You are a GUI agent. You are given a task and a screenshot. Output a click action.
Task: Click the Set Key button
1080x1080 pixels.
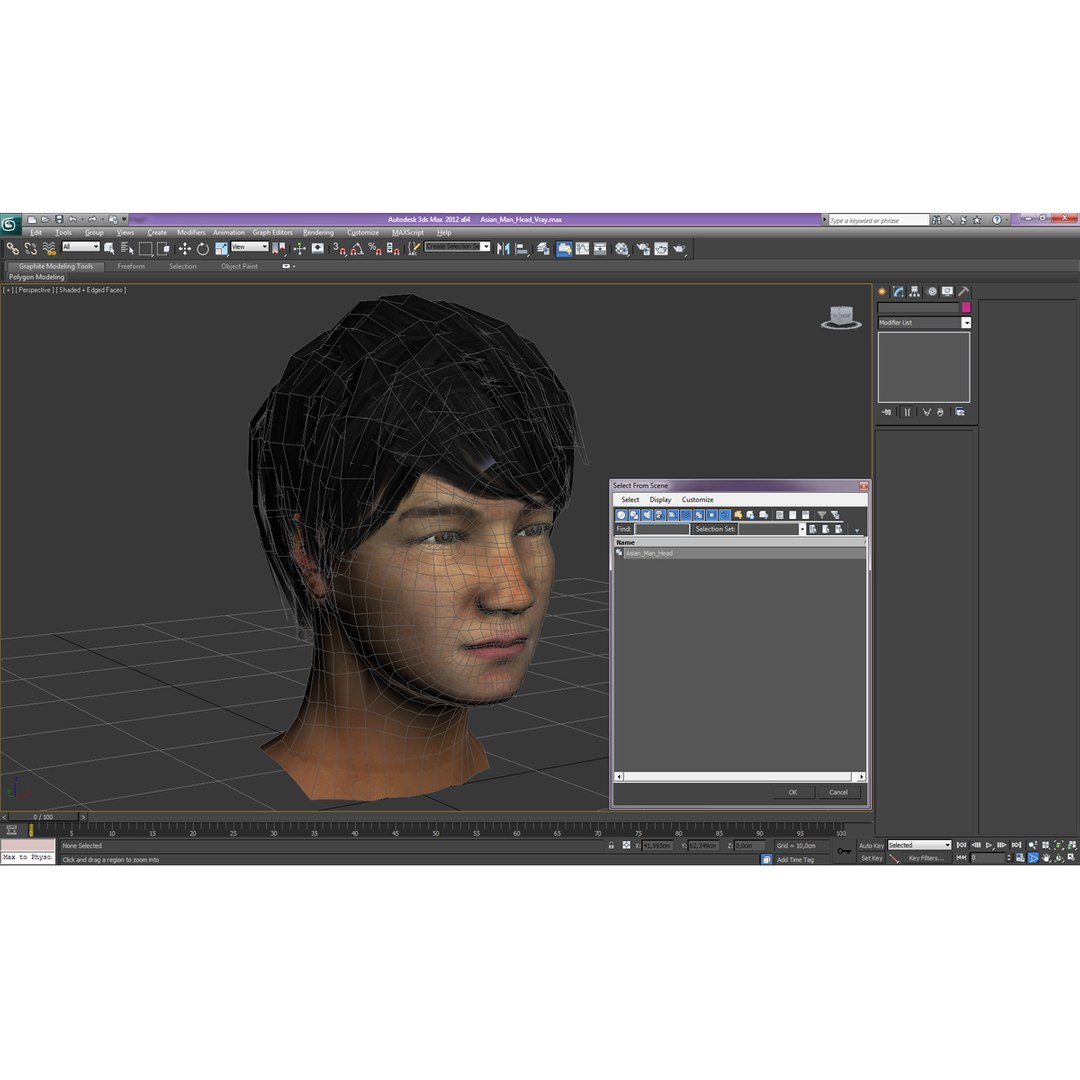[x=871, y=858]
